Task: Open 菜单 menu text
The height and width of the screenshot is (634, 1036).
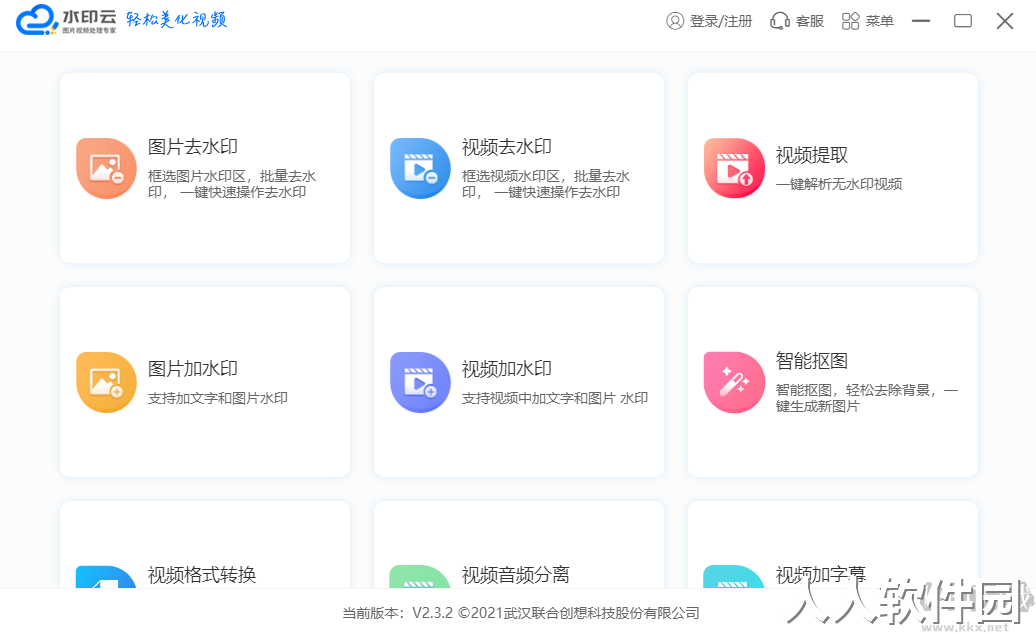Action: point(879,21)
